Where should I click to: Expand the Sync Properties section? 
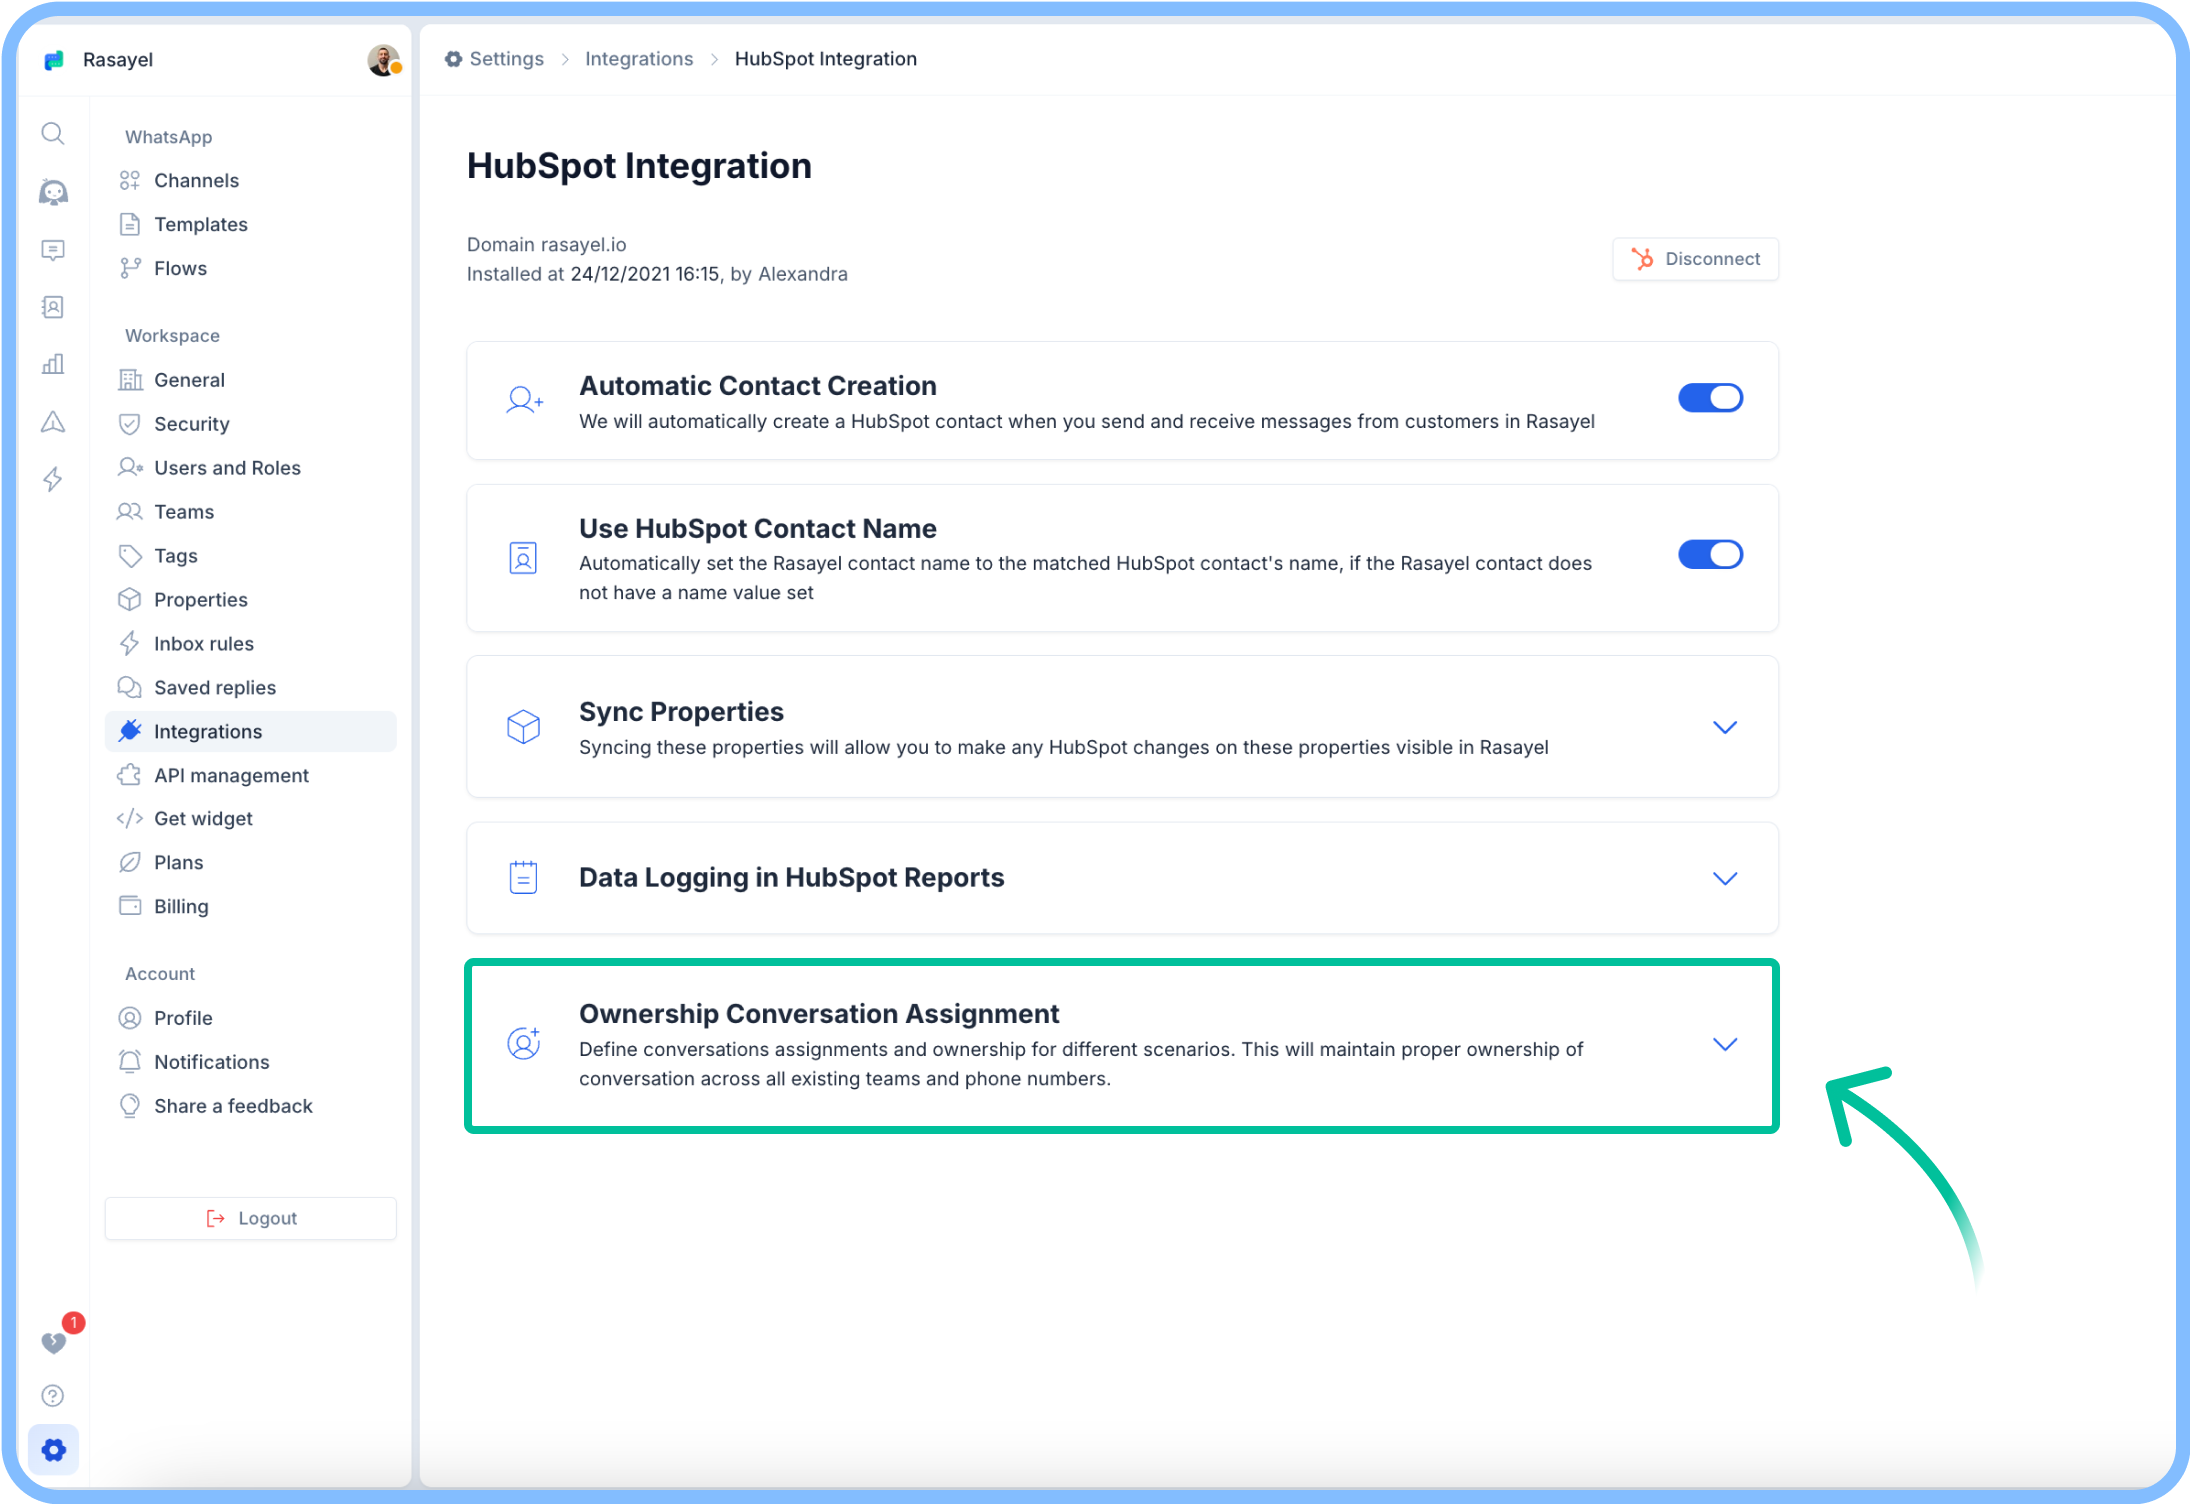pyautogui.click(x=1724, y=727)
